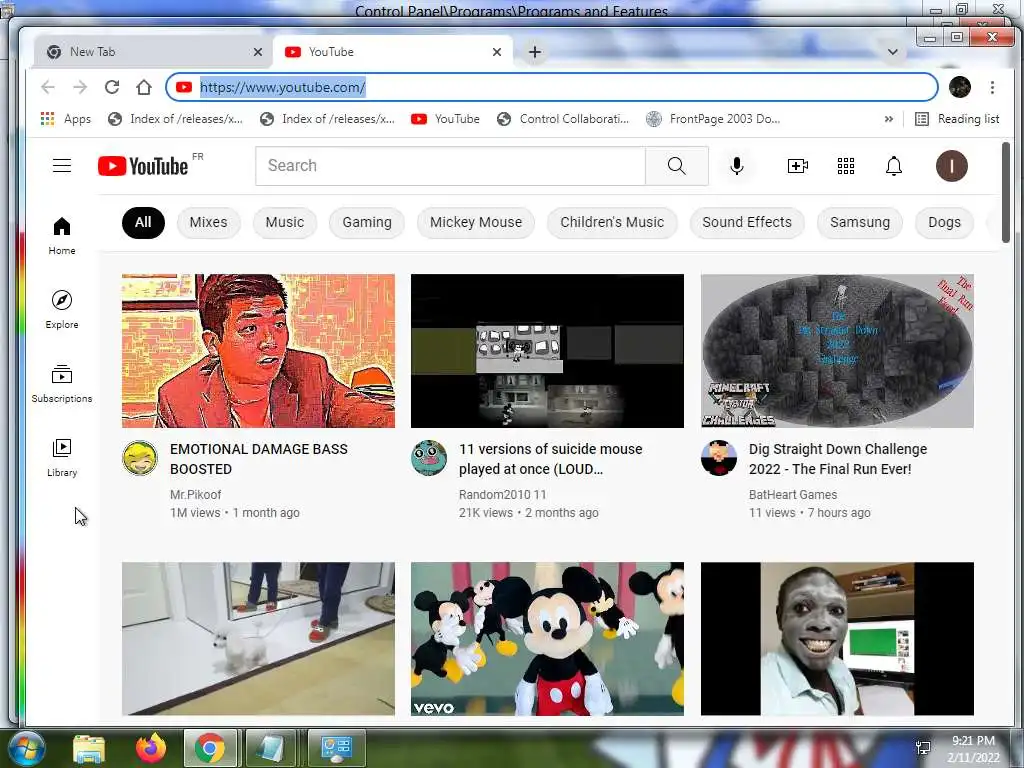Open Random2010 11 channel avatar
1024x768 pixels.
coord(429,458)
